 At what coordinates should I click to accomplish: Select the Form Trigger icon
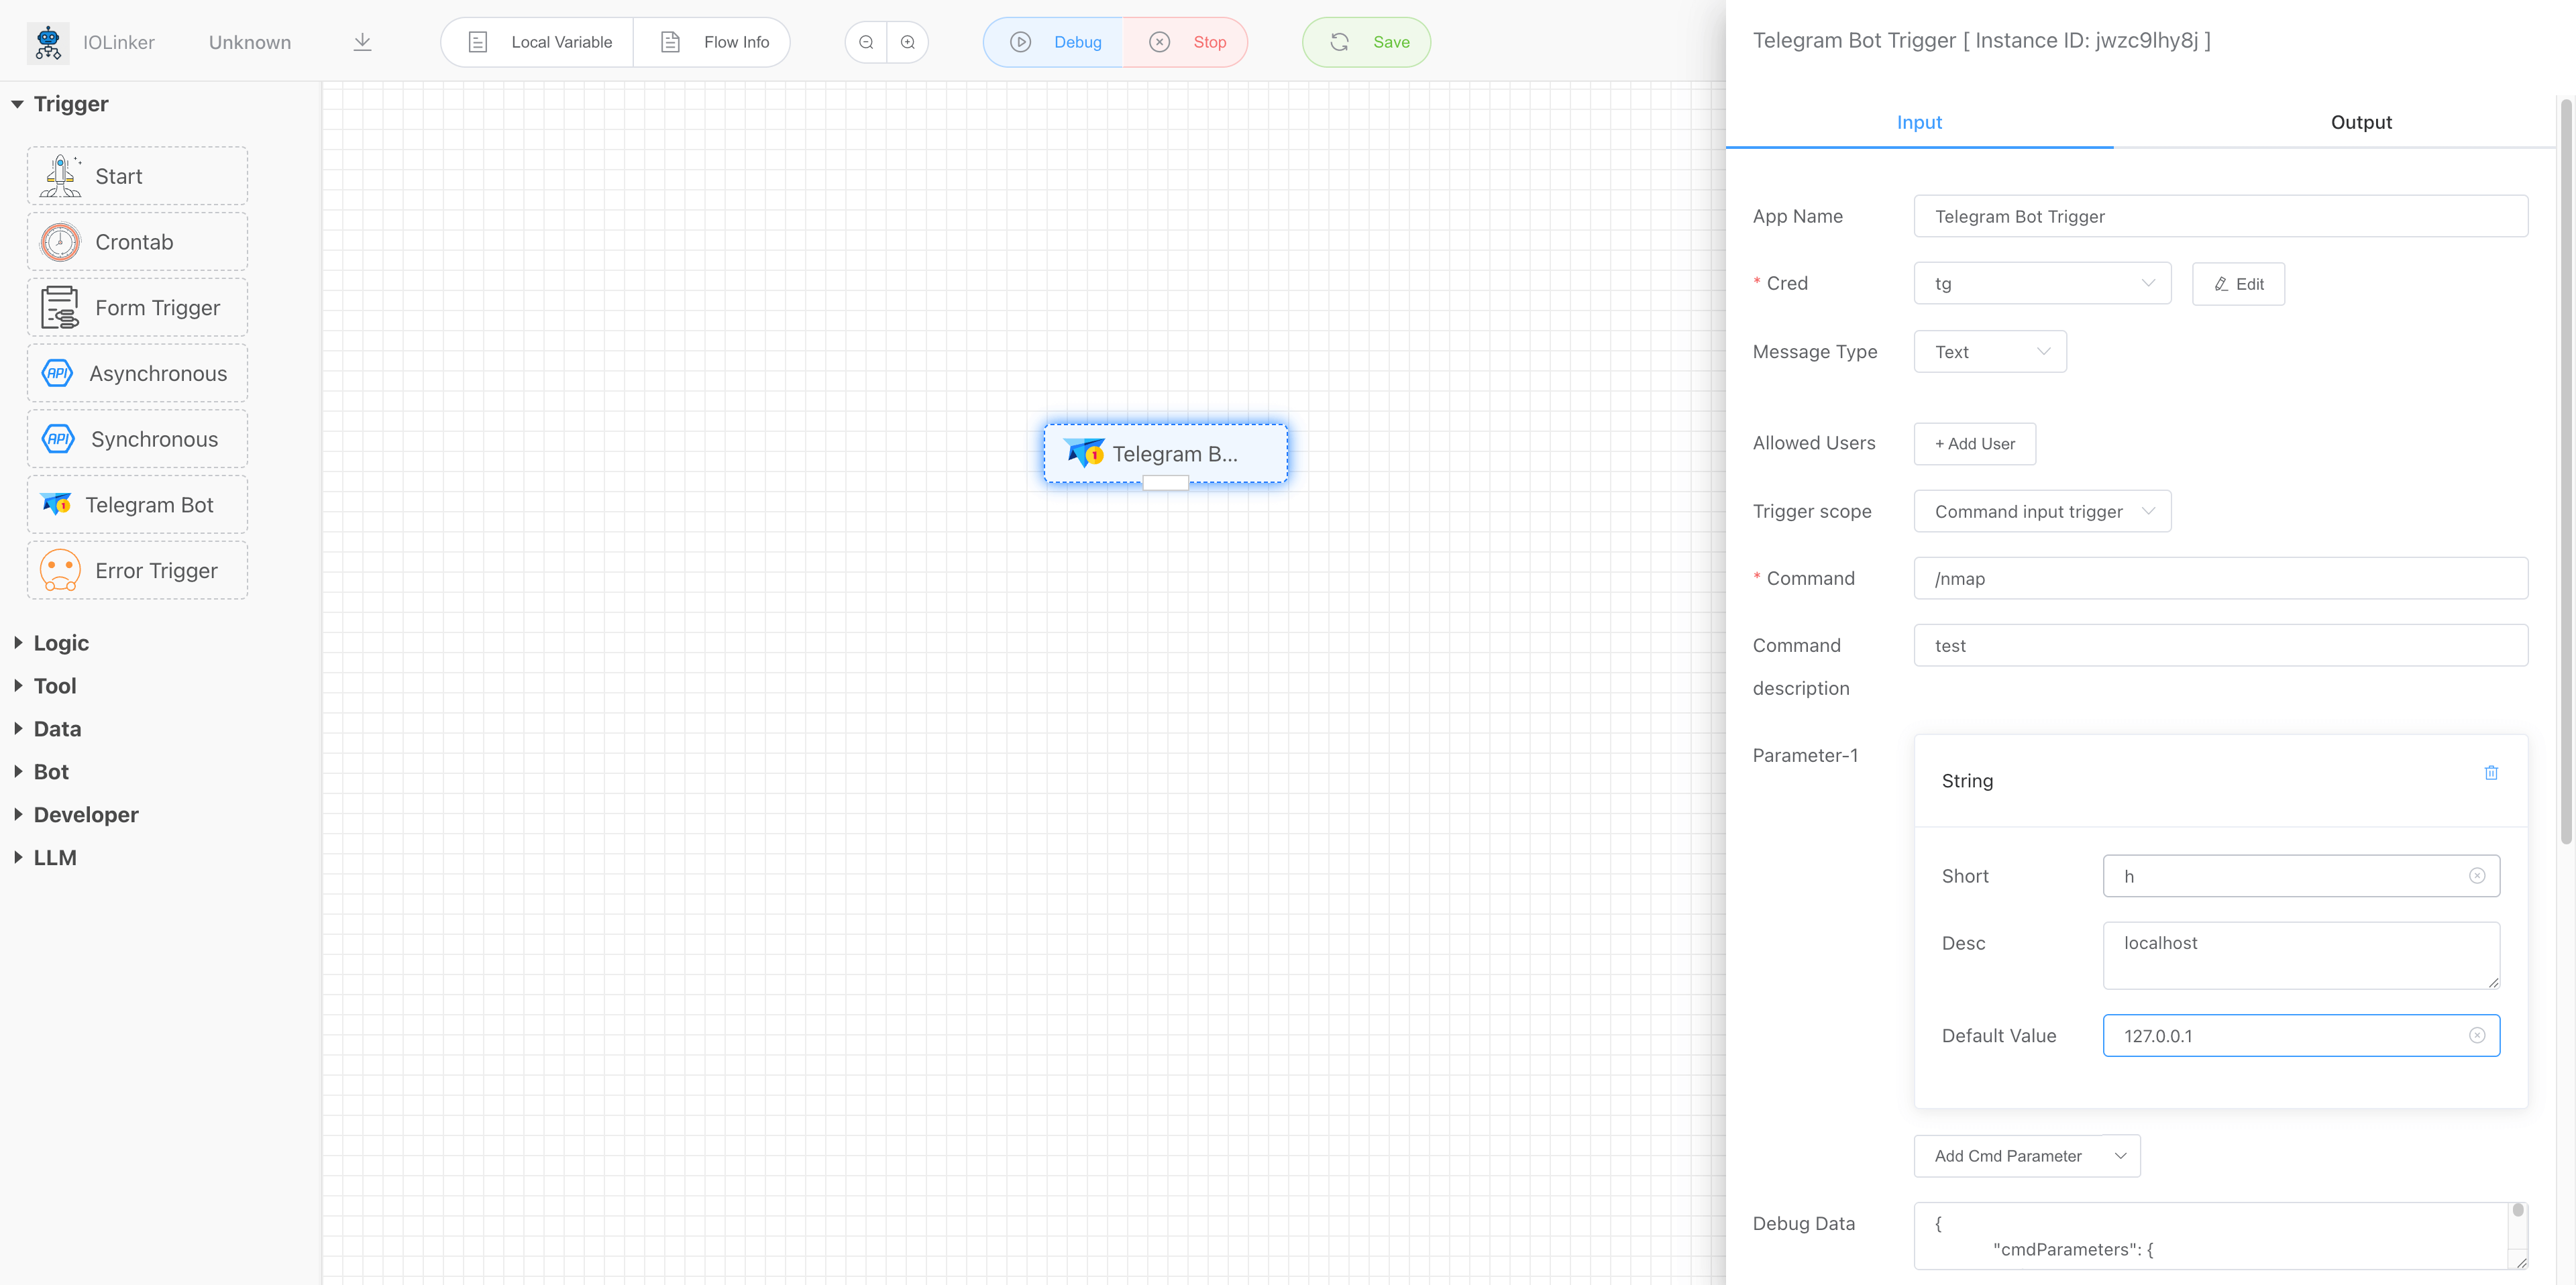(x=59, y=307)
